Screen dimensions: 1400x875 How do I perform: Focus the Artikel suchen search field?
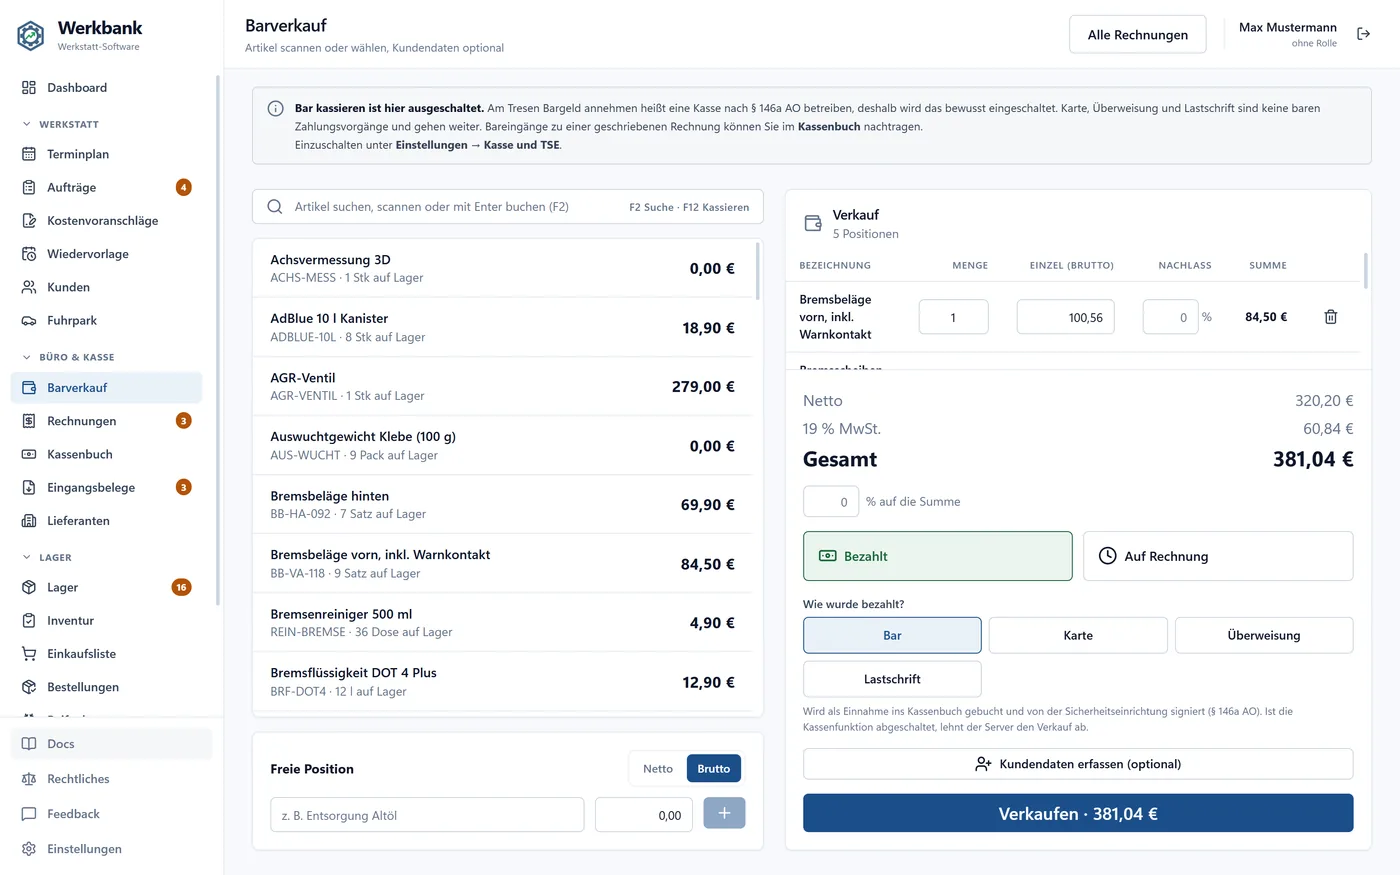(x=508, y=207)
